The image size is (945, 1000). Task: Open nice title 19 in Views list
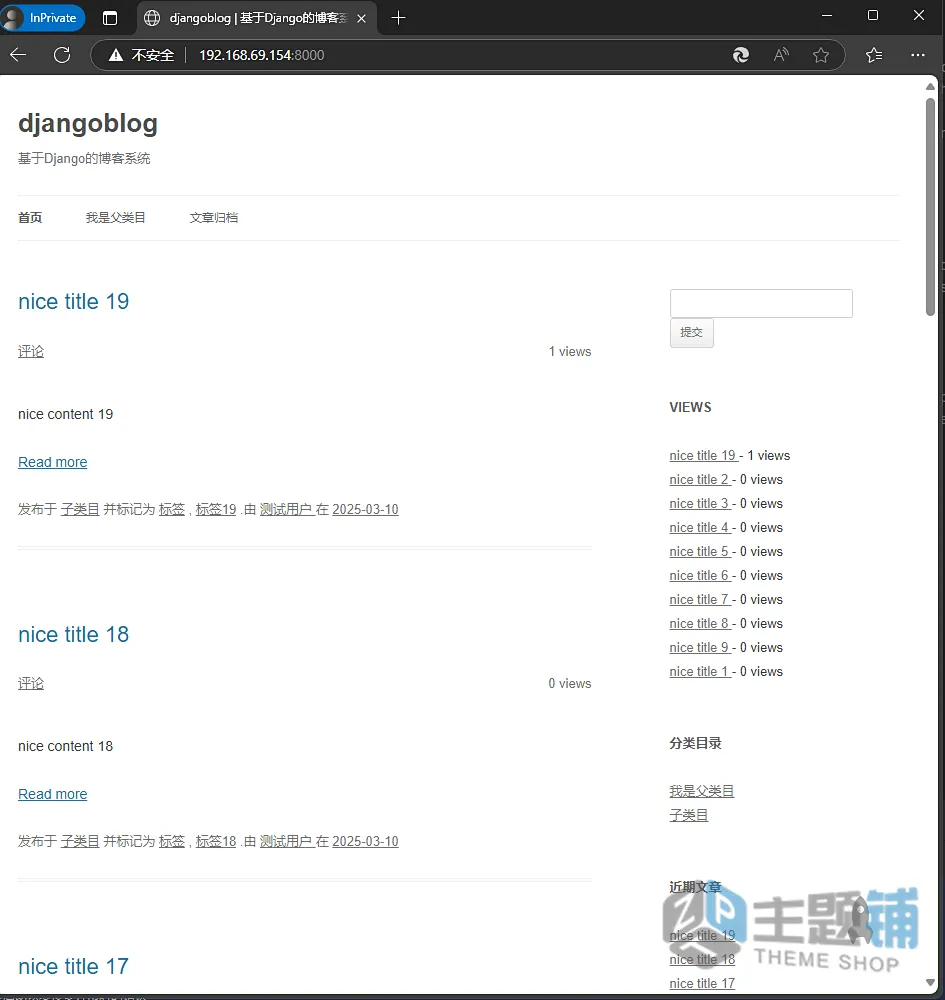tap(703, 455)
